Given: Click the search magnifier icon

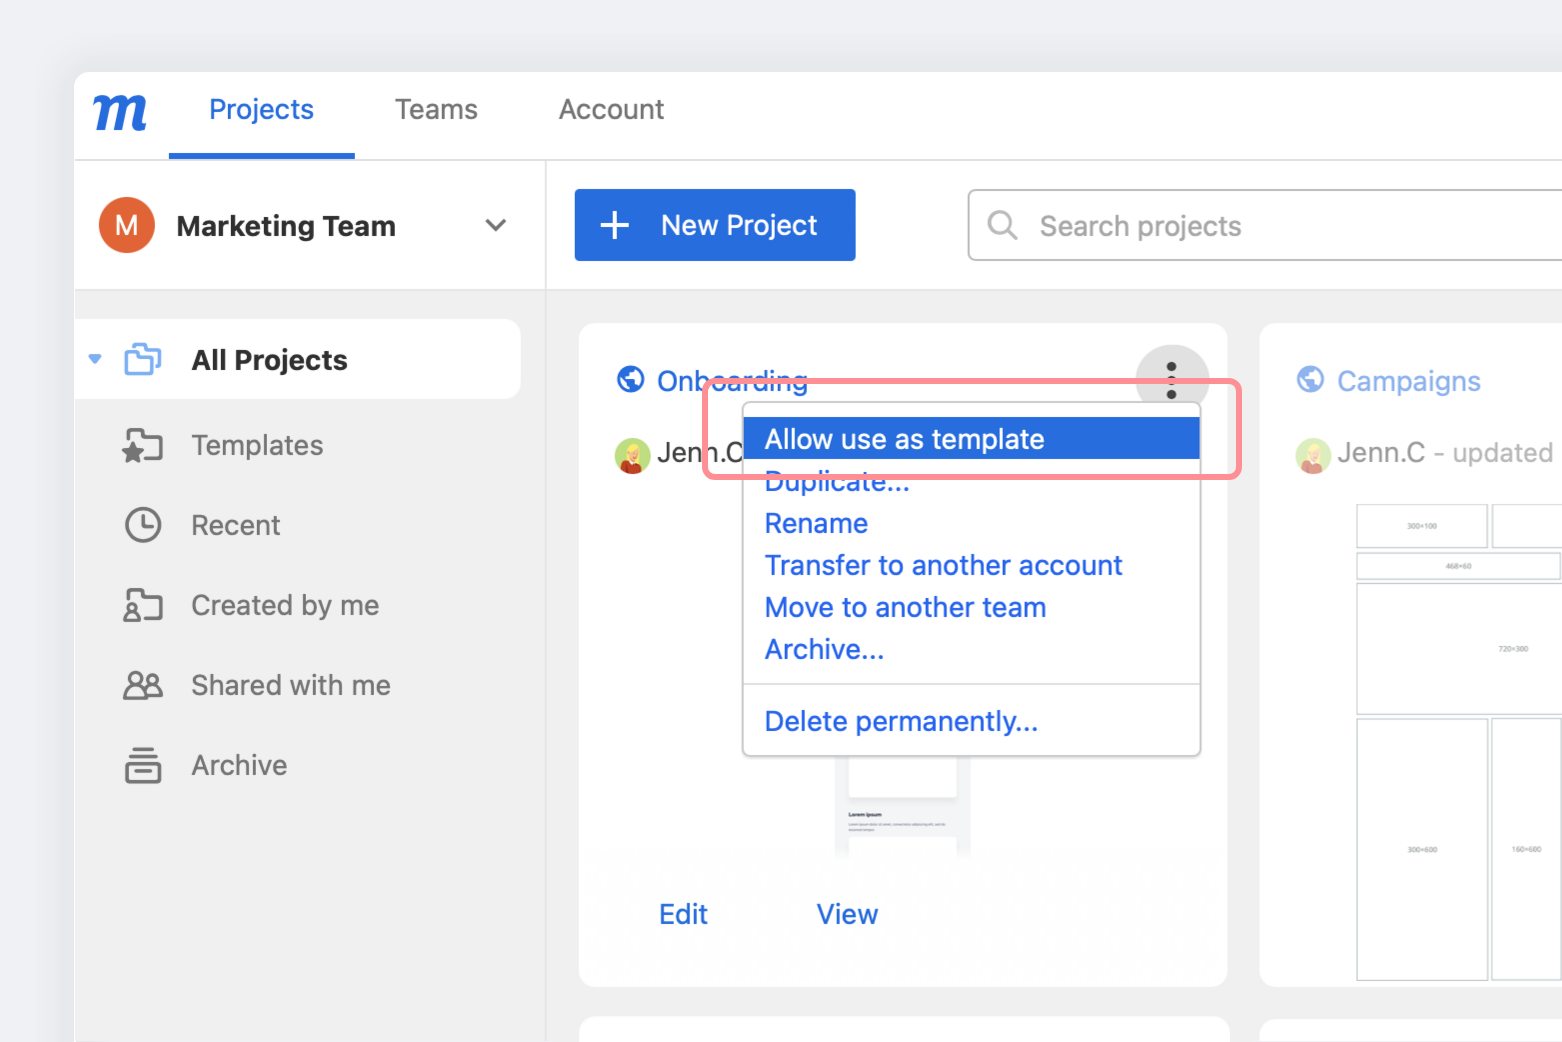Looking at the screenshot, I should click(1002, 225).
